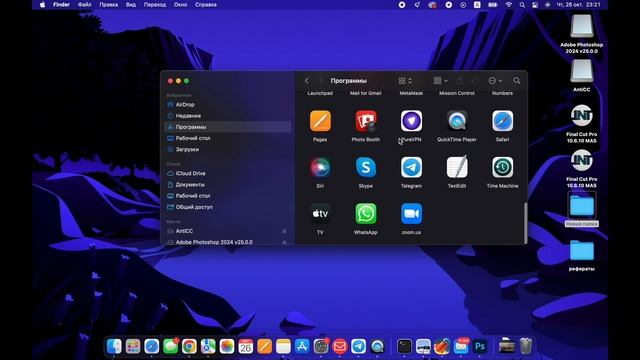Open the Finder menu in menu bar
The image size is (640, 360).
tap(61, 5)
